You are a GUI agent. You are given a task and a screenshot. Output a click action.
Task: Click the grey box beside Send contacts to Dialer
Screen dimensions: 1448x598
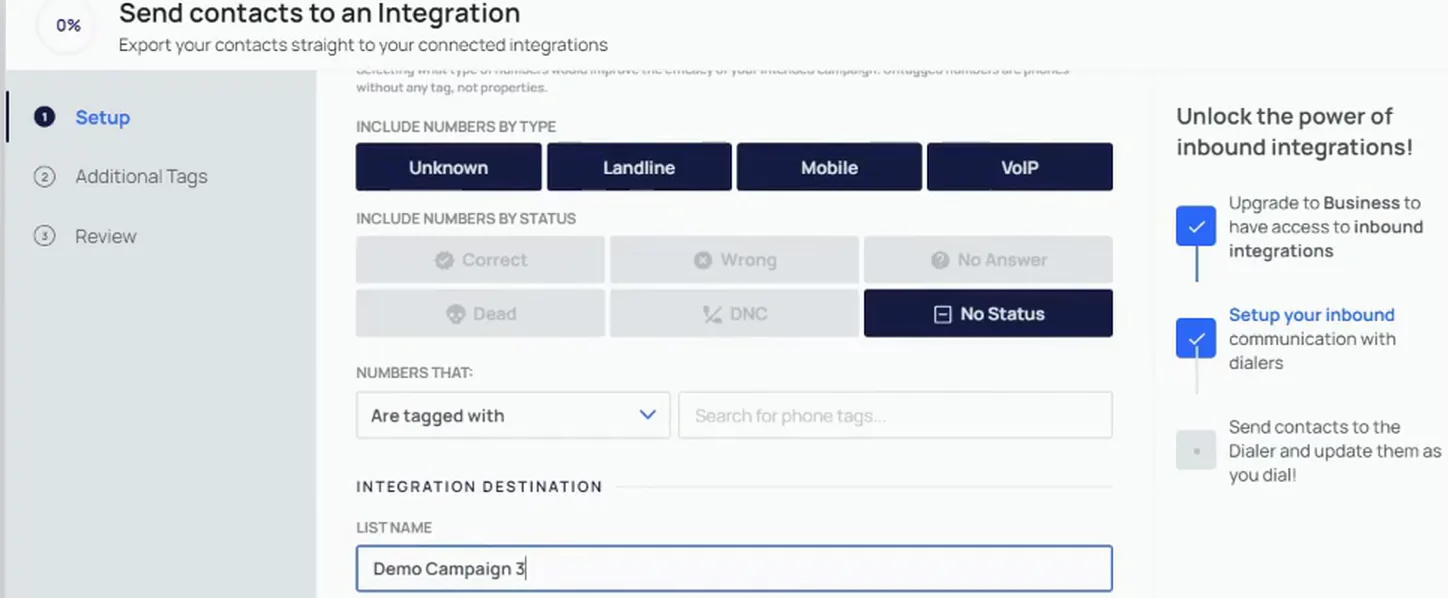click(1196, 451)
